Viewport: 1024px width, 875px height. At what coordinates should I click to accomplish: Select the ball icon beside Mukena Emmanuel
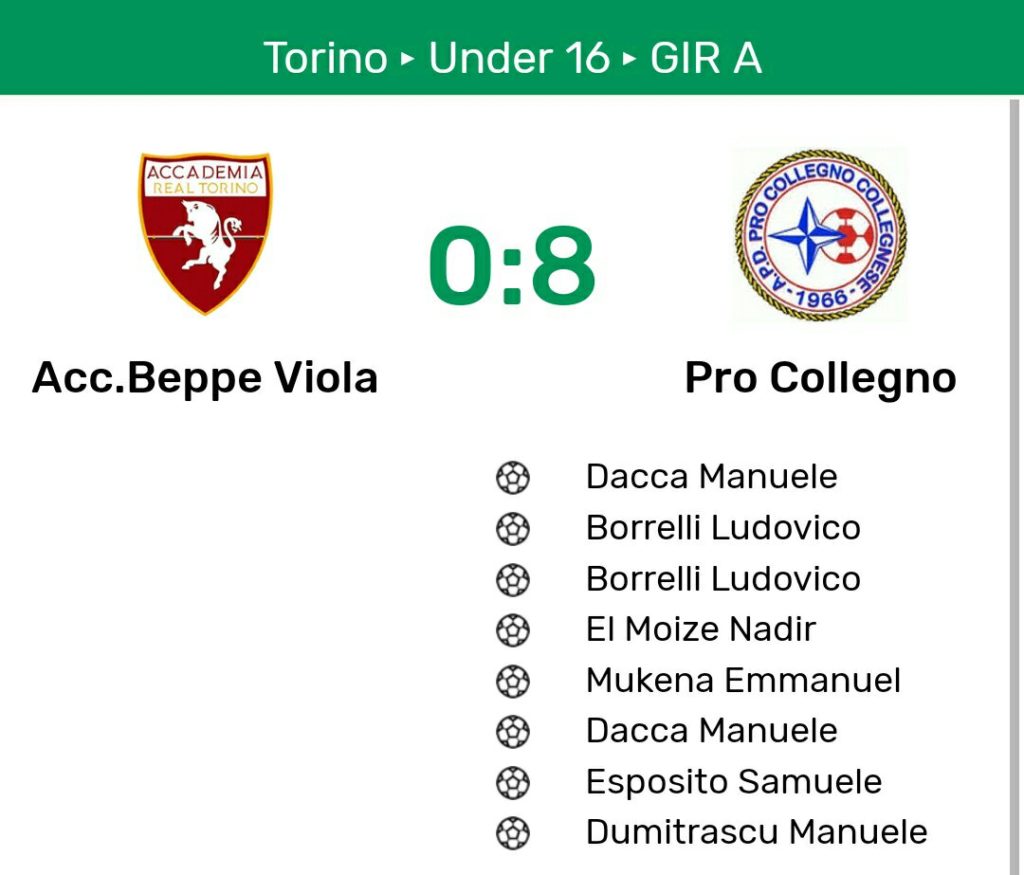click(x=513, y=681)
